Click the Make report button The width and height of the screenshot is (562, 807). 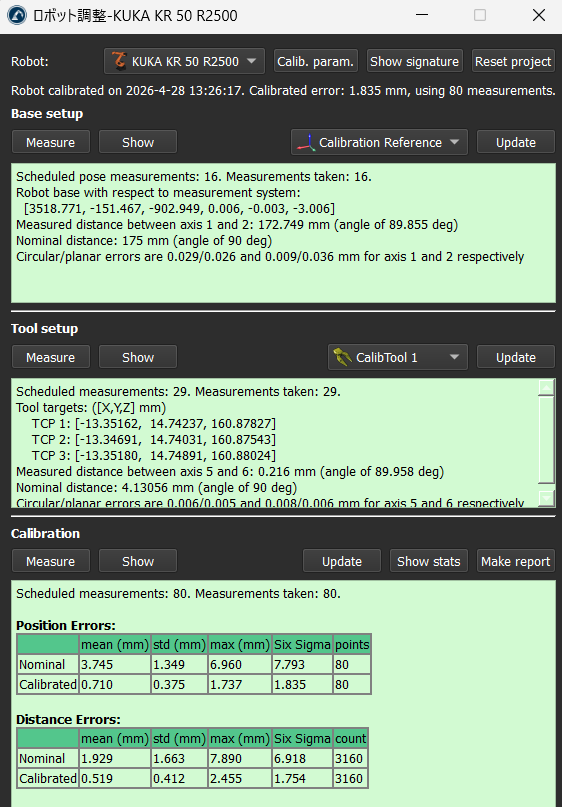[x=516, y=561]
